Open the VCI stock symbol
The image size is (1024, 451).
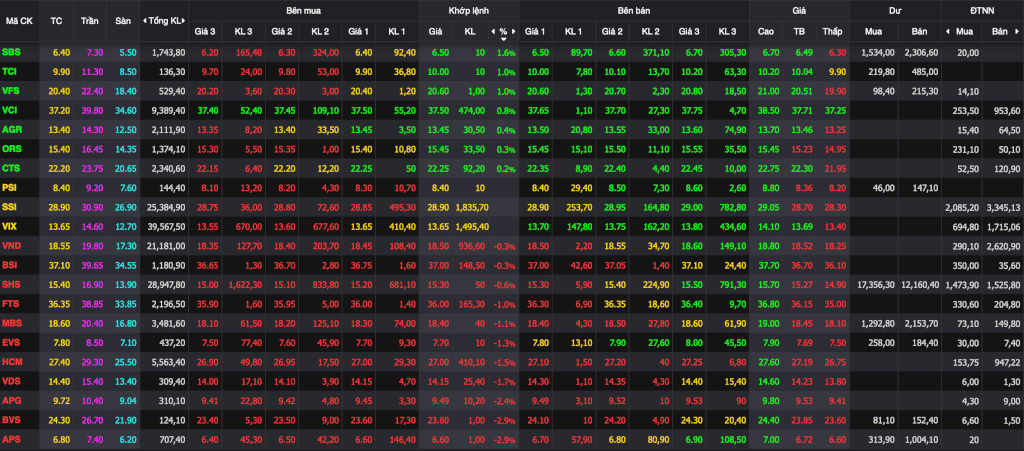pyautogui.click(x=10, y=110)
